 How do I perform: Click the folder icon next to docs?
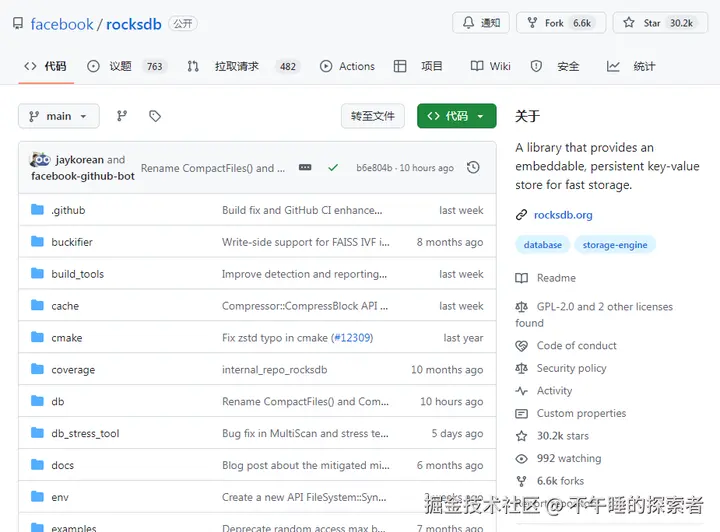tap(37, 465)
